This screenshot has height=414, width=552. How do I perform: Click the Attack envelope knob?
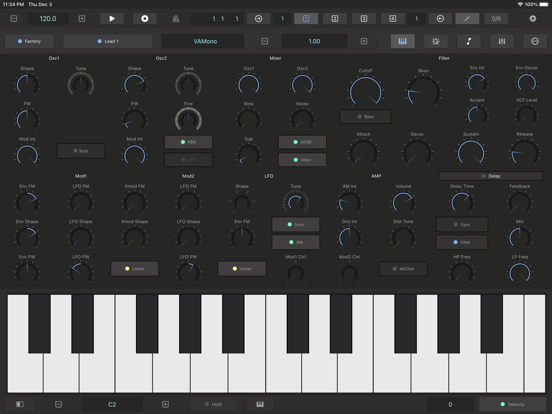(363, 153)
